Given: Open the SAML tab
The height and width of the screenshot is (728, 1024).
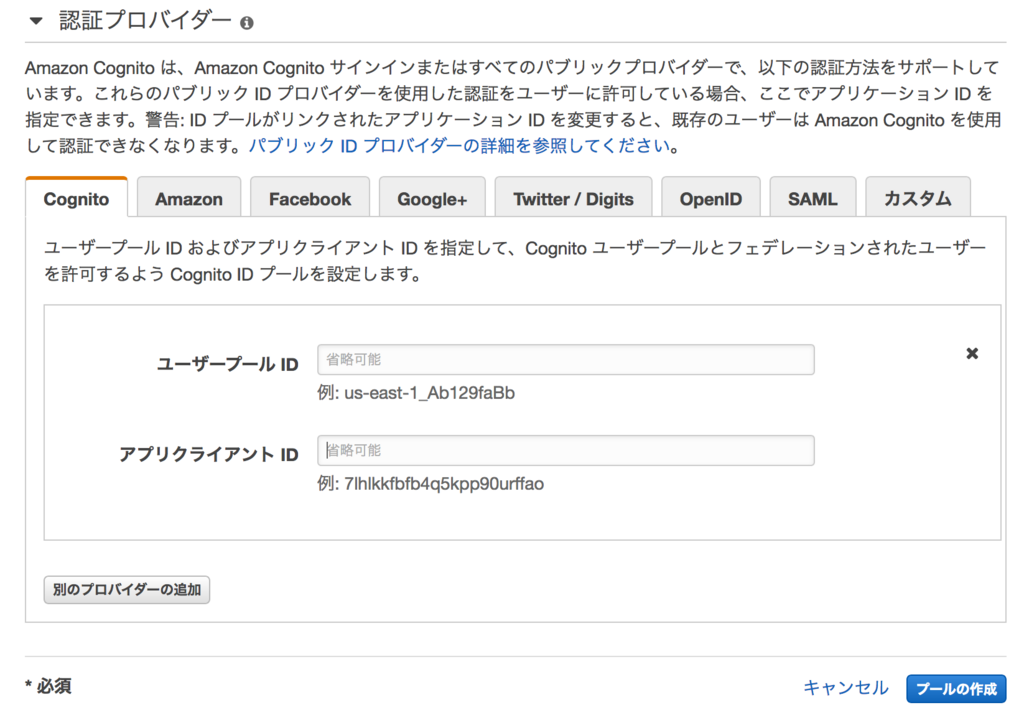Looking at the screenshot, I should coord(812,198).
